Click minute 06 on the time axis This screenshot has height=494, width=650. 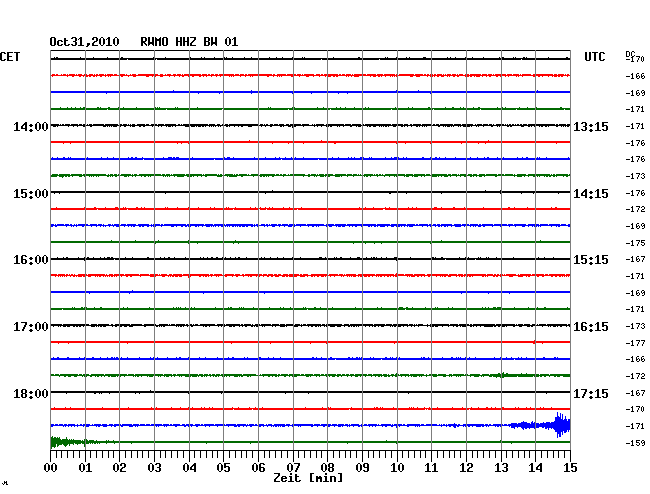pos(258,467)
